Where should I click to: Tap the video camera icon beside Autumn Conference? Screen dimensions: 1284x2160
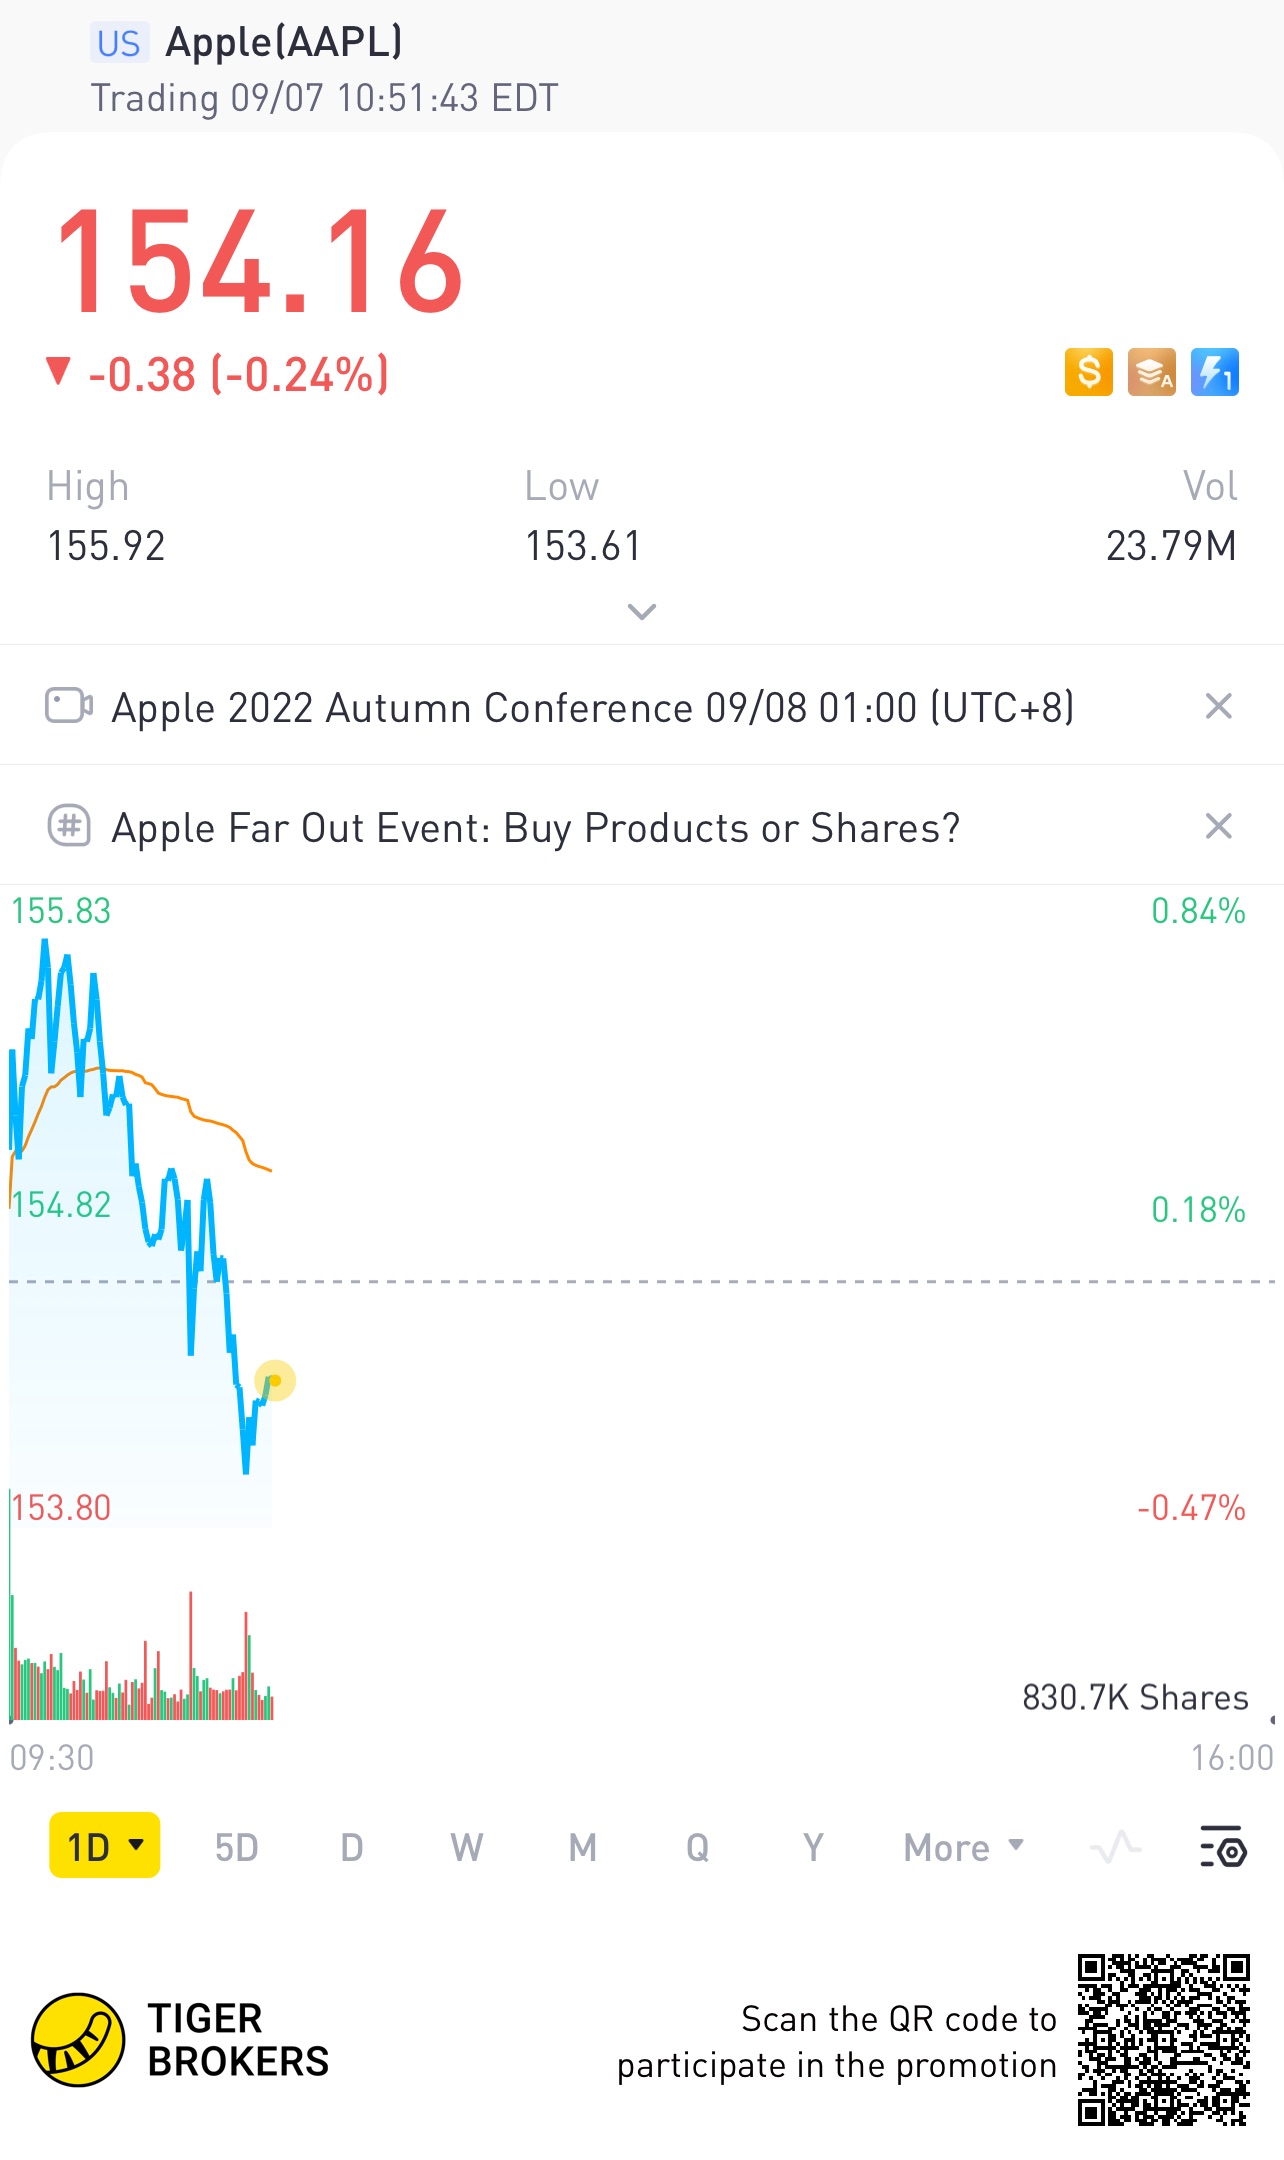coord(69,706)
